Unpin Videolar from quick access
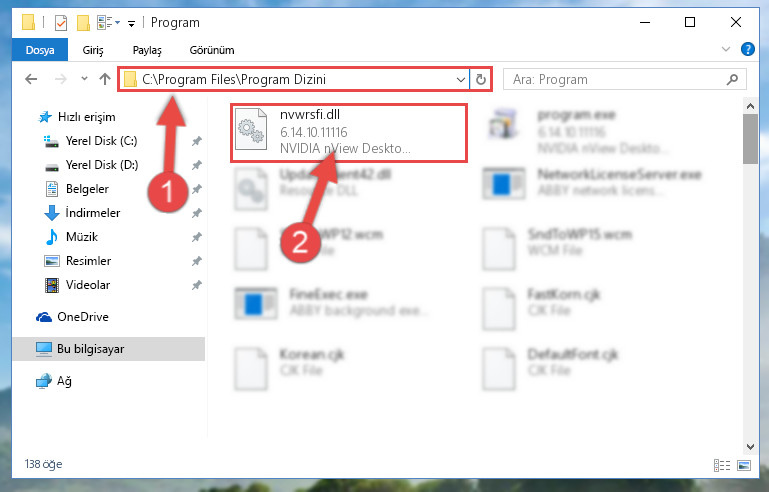The width and height of the screenshot is (769, 492). 197,285
